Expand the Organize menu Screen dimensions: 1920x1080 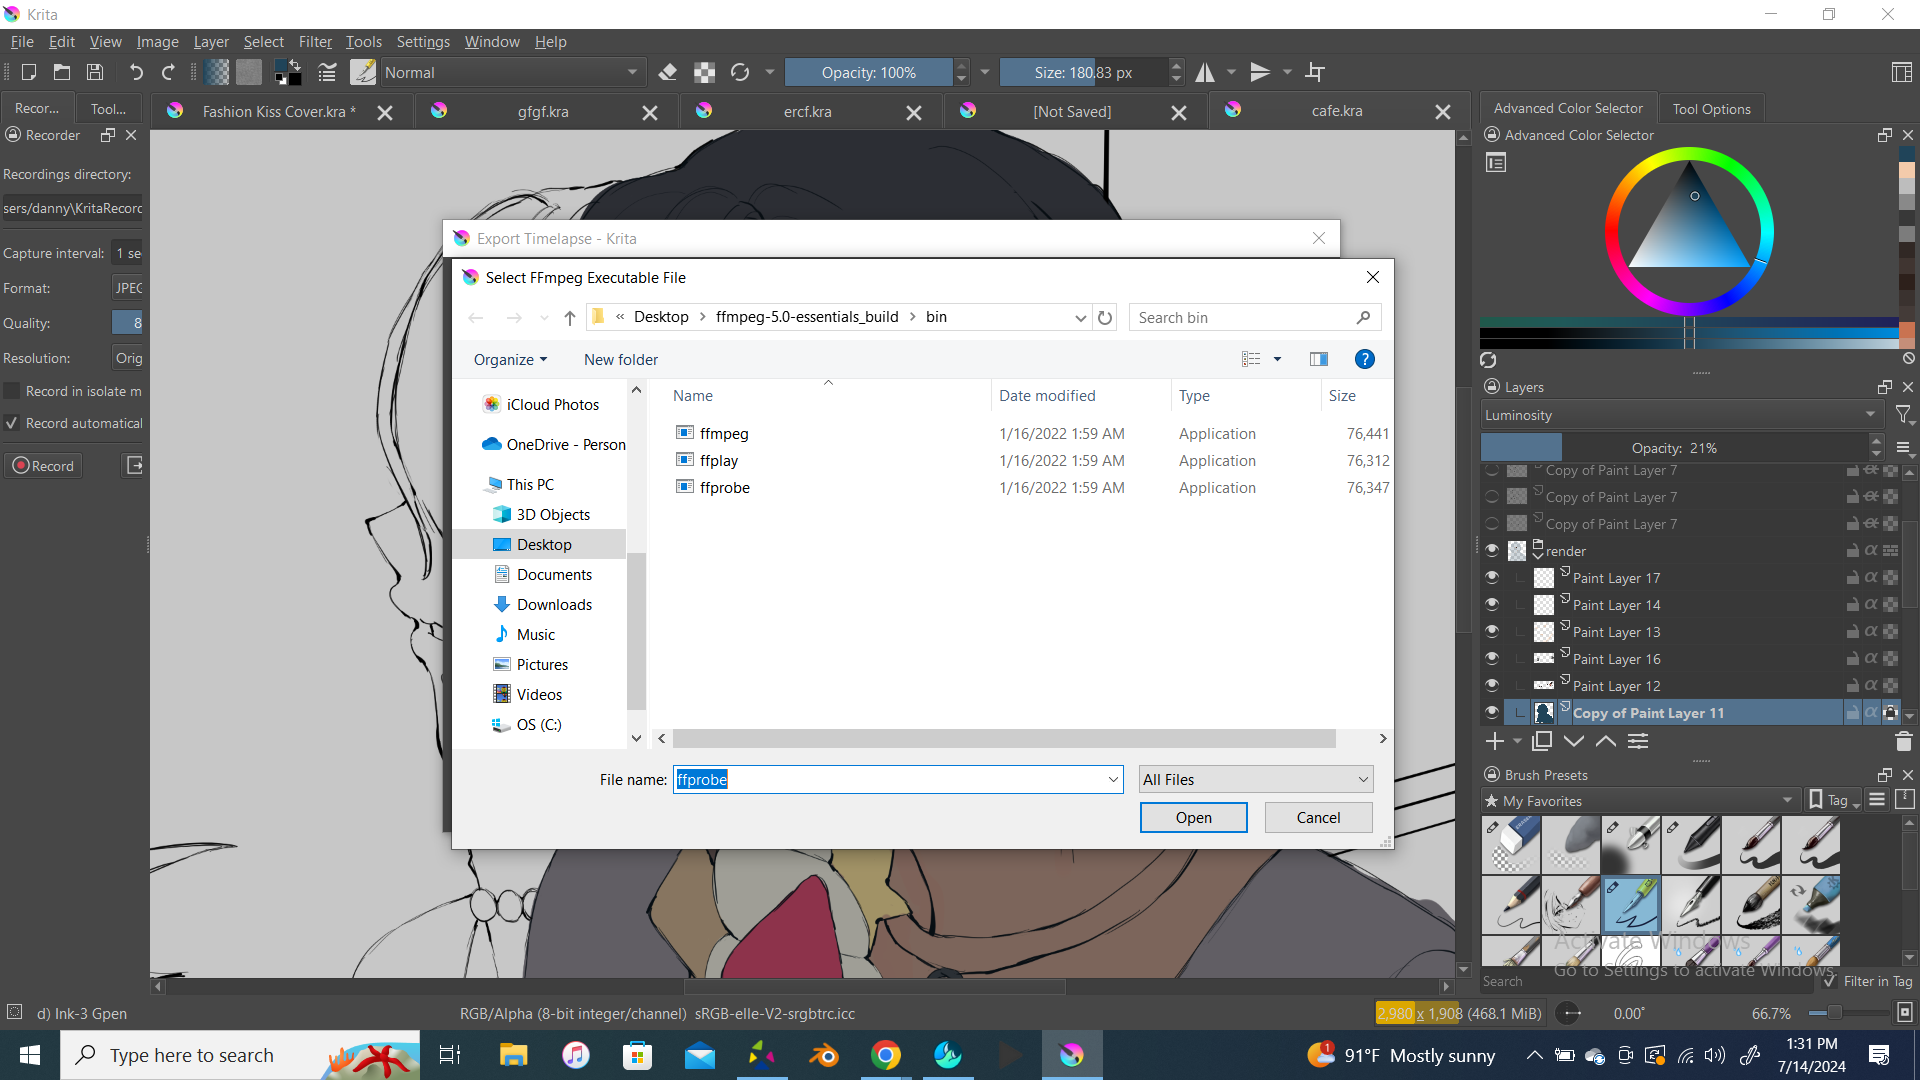tap(510, 359)
